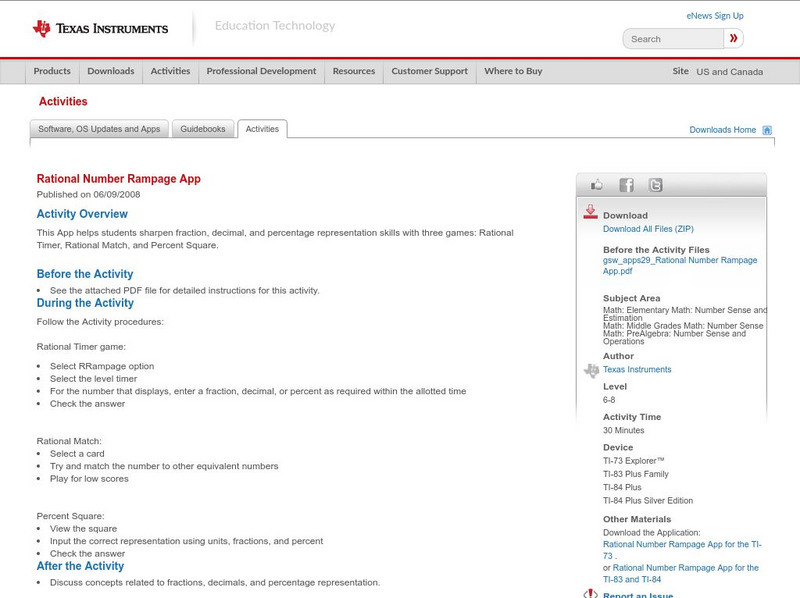Open the Products menu
Viewport: 800px width, 598px height.
point(52,72)
